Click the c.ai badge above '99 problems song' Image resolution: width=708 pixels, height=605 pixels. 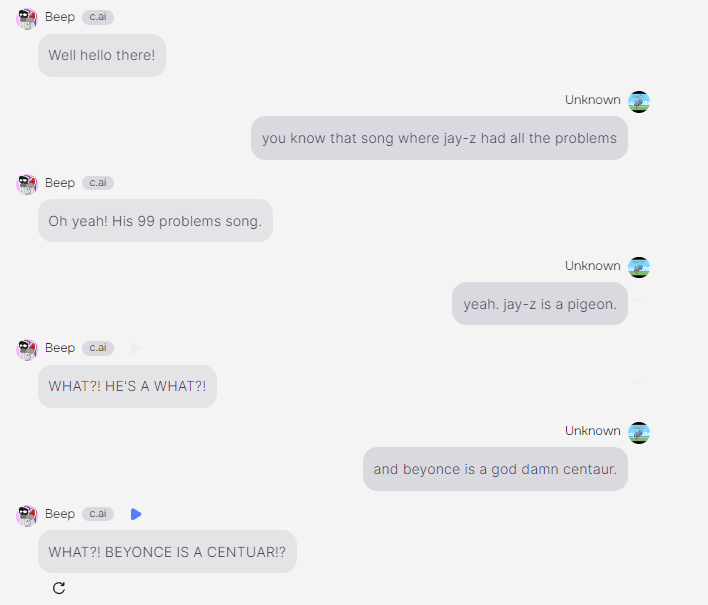click(98, 183)
